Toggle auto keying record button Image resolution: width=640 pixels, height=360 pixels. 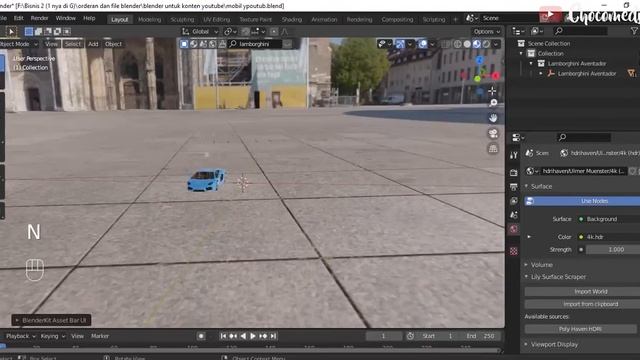[201, 336]
